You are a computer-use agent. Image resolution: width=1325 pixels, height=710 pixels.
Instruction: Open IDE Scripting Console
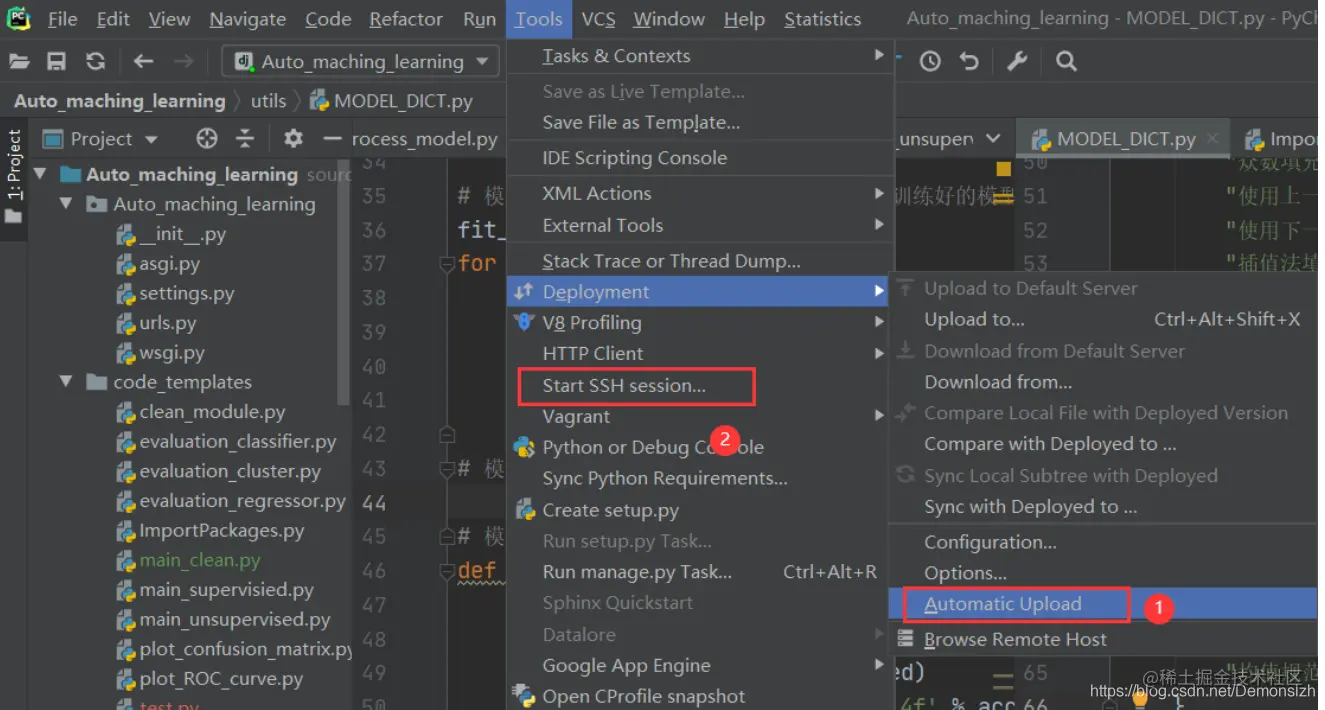tap(700, 158)
